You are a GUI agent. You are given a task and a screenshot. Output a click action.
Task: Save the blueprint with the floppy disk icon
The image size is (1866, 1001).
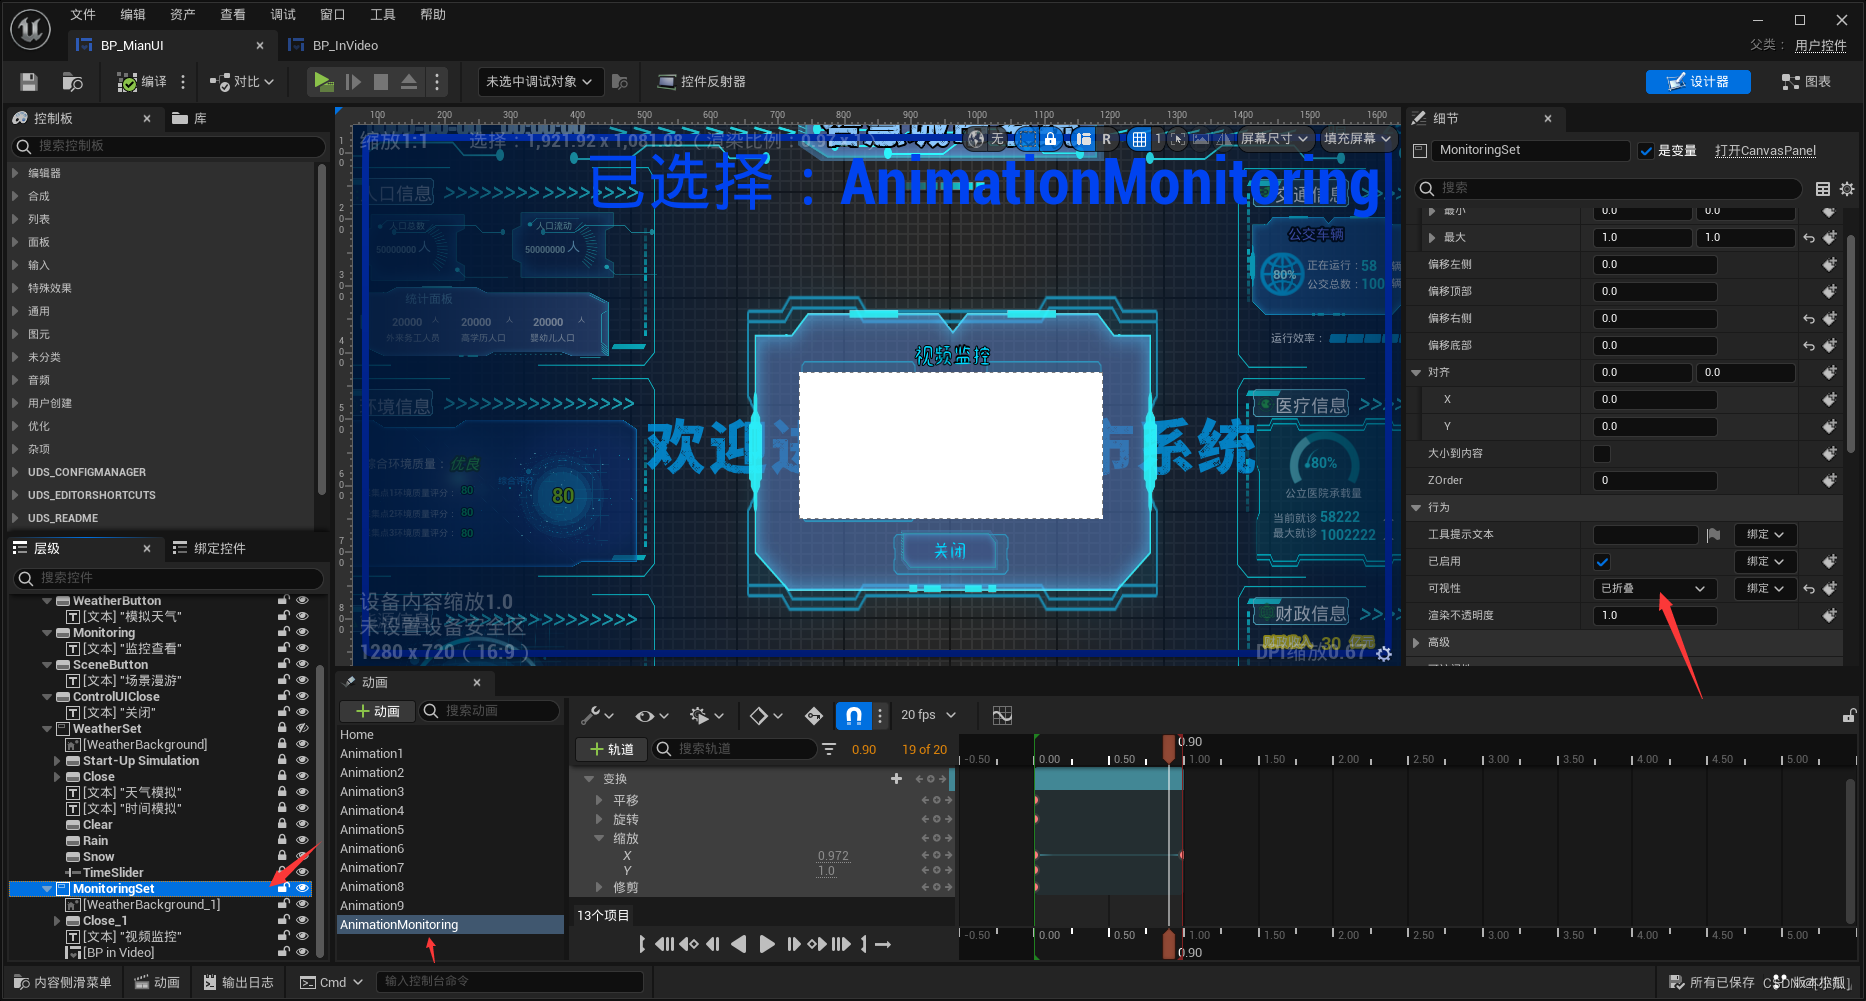[29, 82]
